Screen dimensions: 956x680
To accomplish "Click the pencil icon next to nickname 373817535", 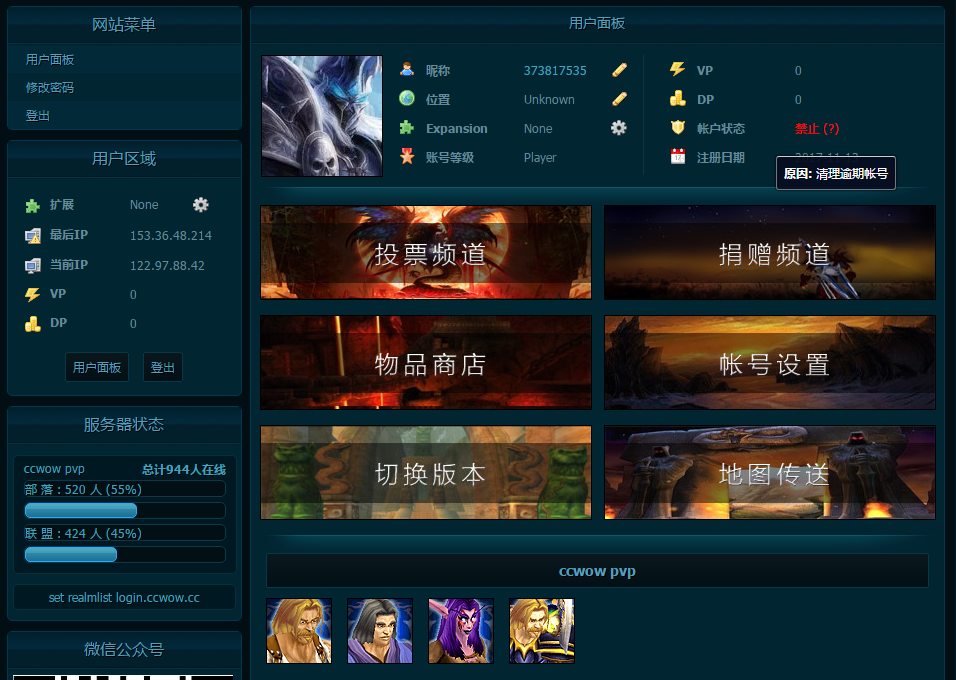I will [619, 70].
